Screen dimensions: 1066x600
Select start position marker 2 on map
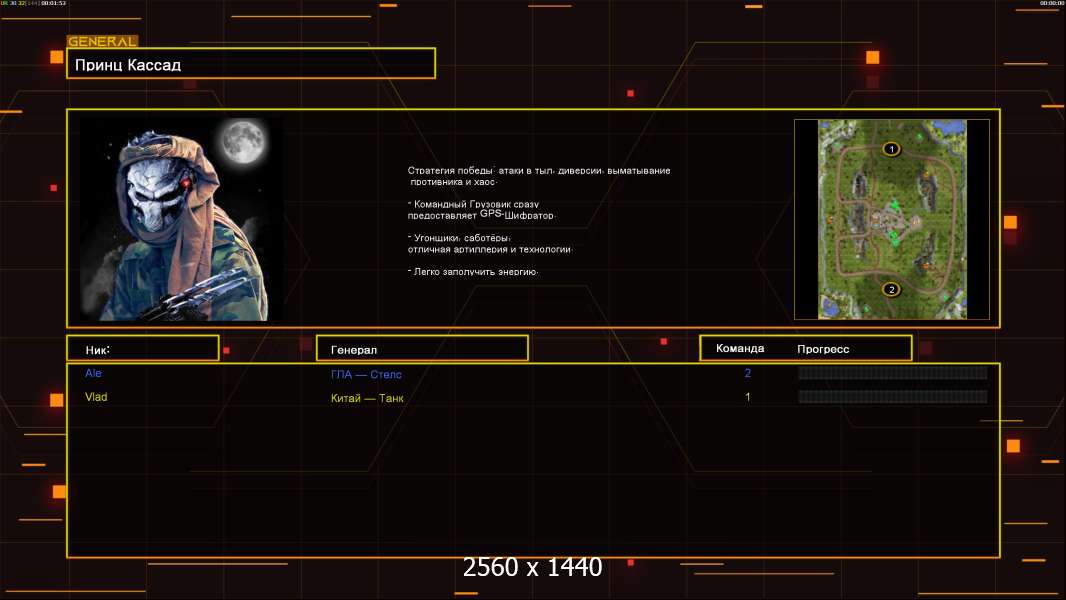[x=891, y=289]
